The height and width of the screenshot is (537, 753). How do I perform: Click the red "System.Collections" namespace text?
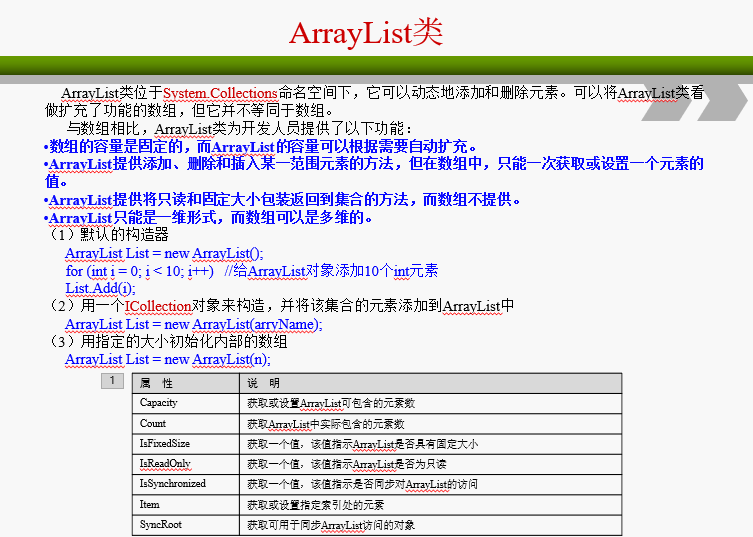pyautogui.click(x=220, y=93)
